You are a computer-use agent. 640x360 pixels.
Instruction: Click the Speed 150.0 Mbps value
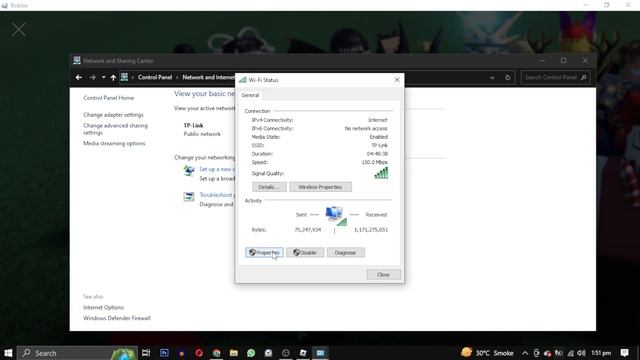coord(375,162)
